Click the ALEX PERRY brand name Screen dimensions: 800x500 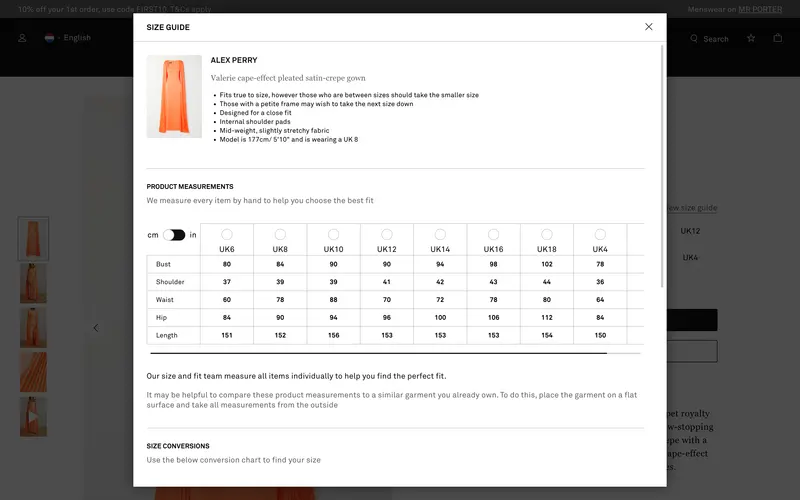[234, 60]
